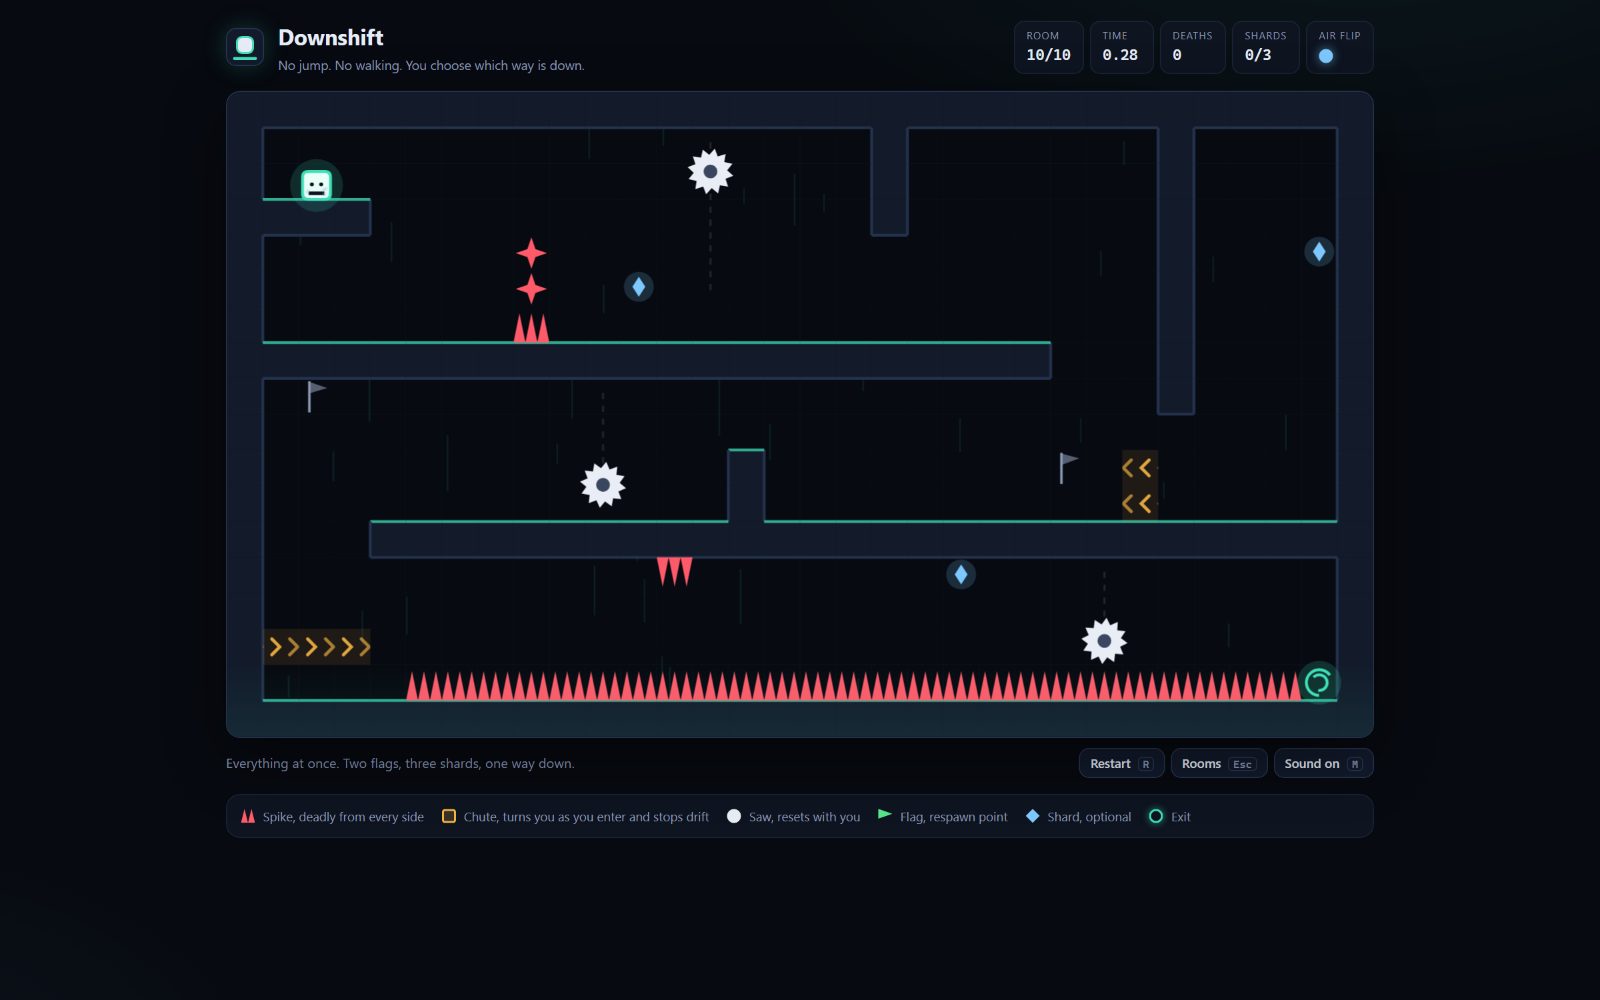Click the player cube character
This screenshot has width=1600, height=1000.
click(317, 185)
